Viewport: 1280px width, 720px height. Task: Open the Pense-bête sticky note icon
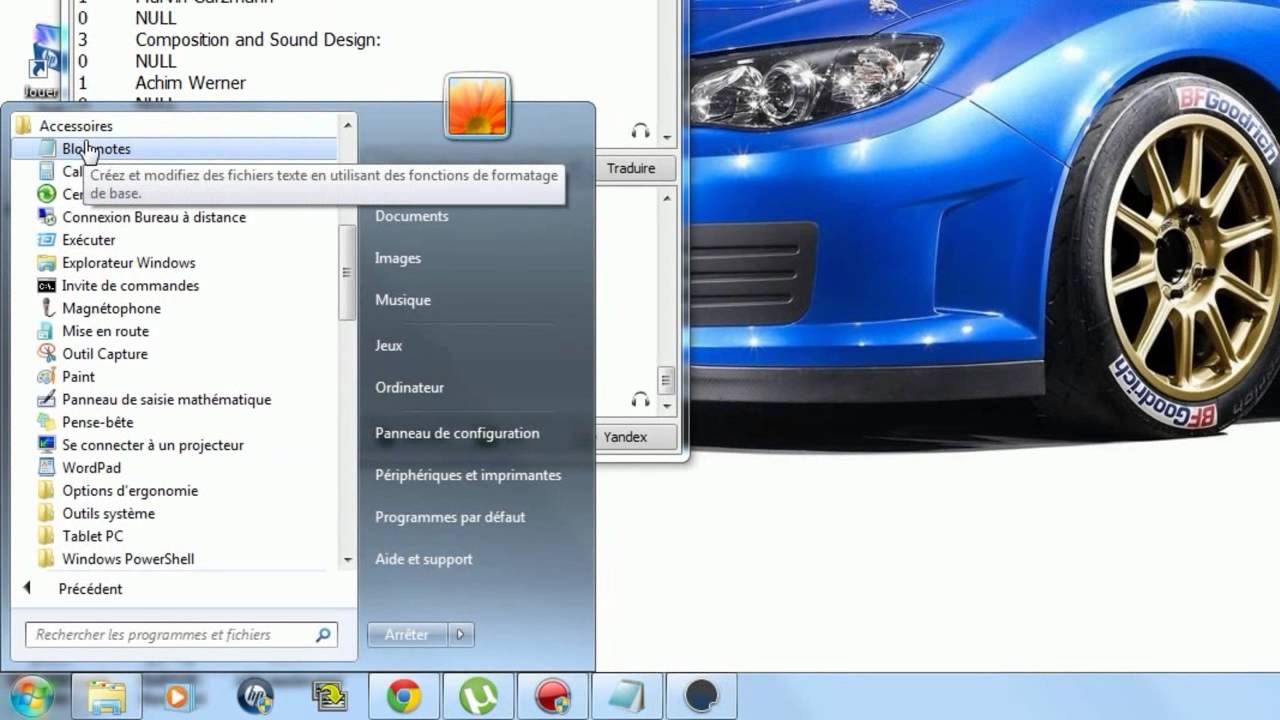point(46,422)
